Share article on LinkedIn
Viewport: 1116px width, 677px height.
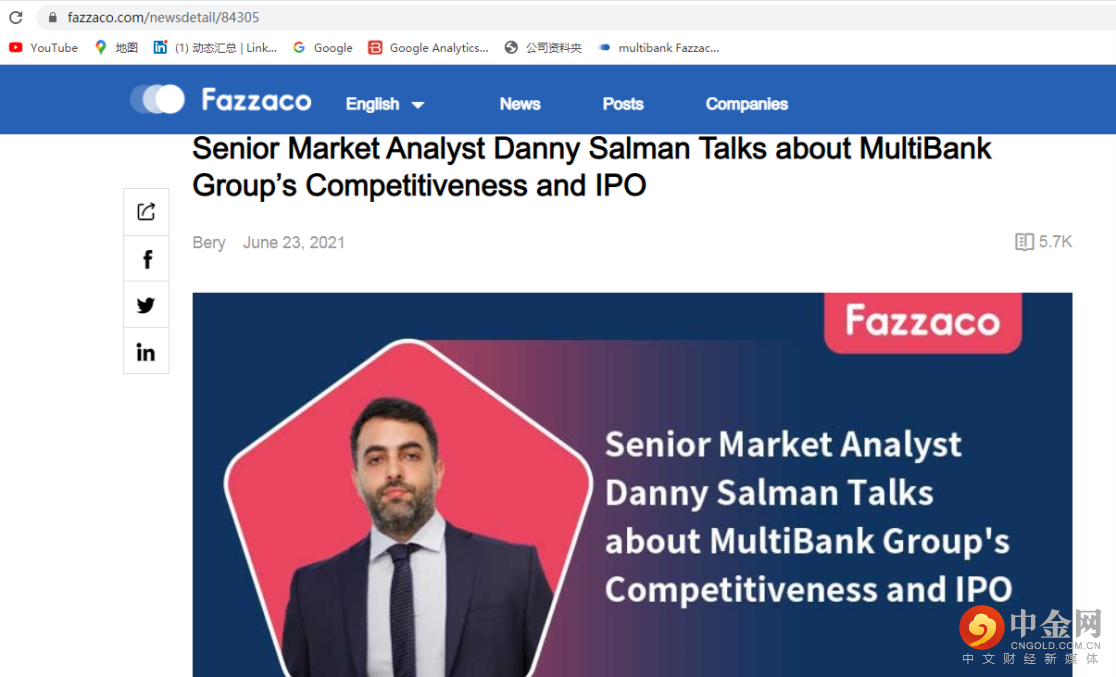[x=146, y=352]
